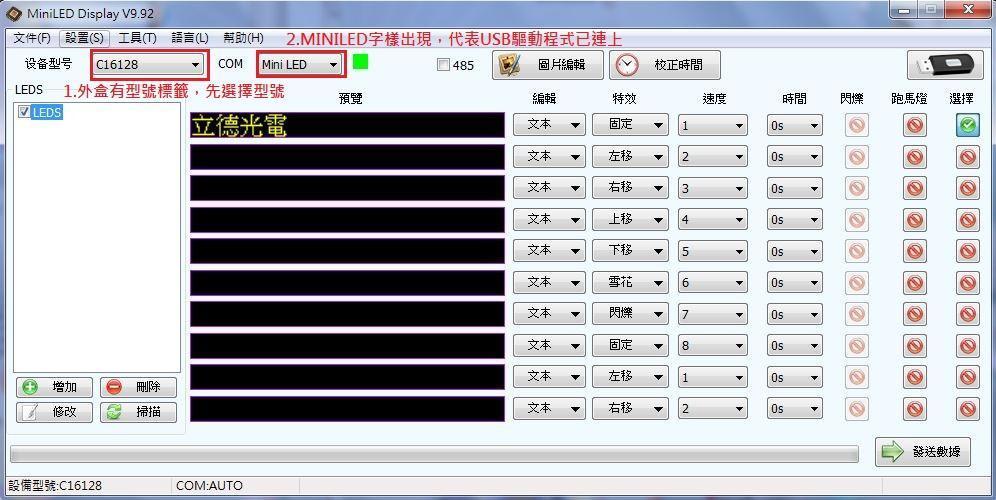Open the COM Mini LED dropdown
This screenshot has width=996, height=500.
pyautogui.click(x=300, y=64)
